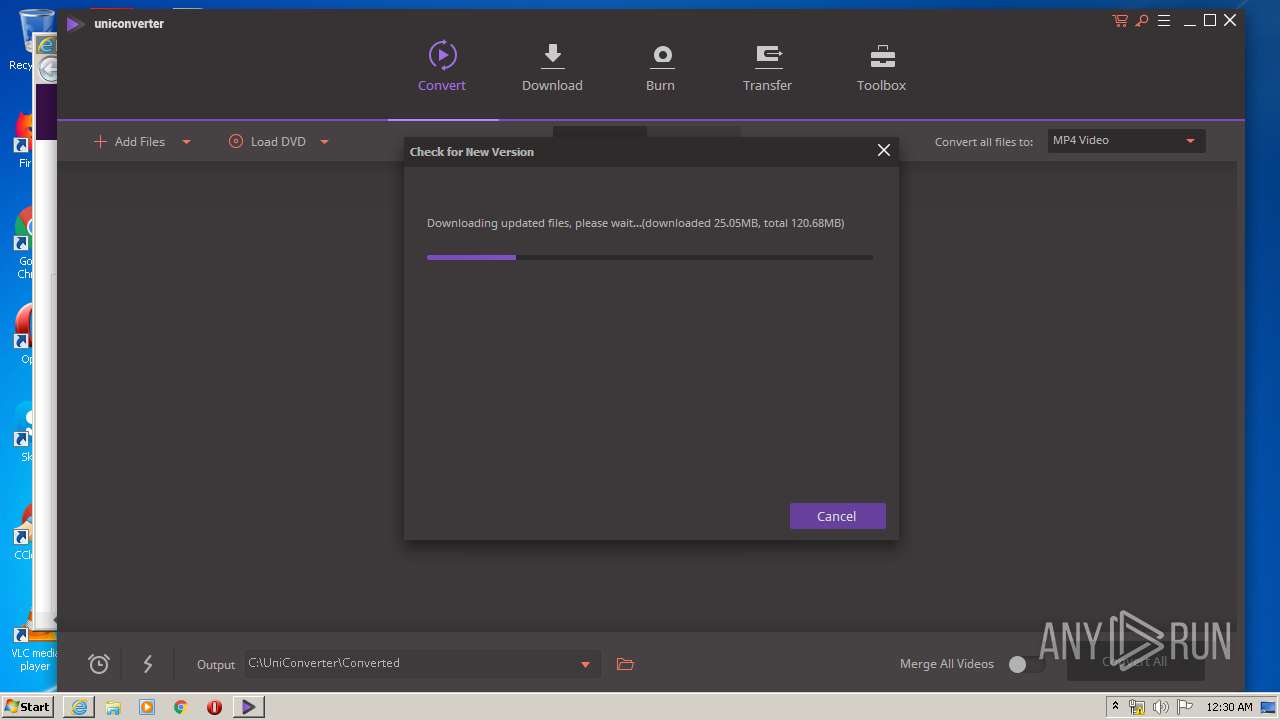
Task: Click Load DVD button
Action: [267, 142]
